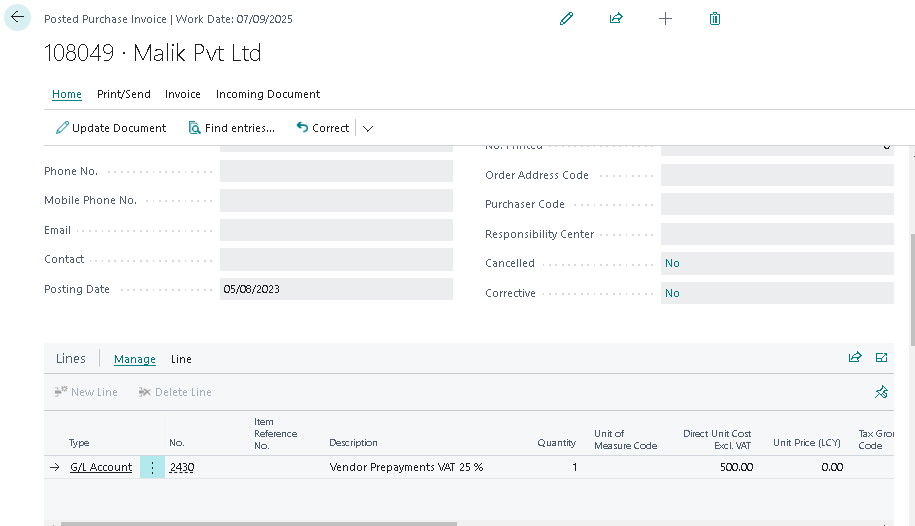Viewport: 915px width, 526px height.
Task: Open the Home tab
Action: [x=67, y=94]
